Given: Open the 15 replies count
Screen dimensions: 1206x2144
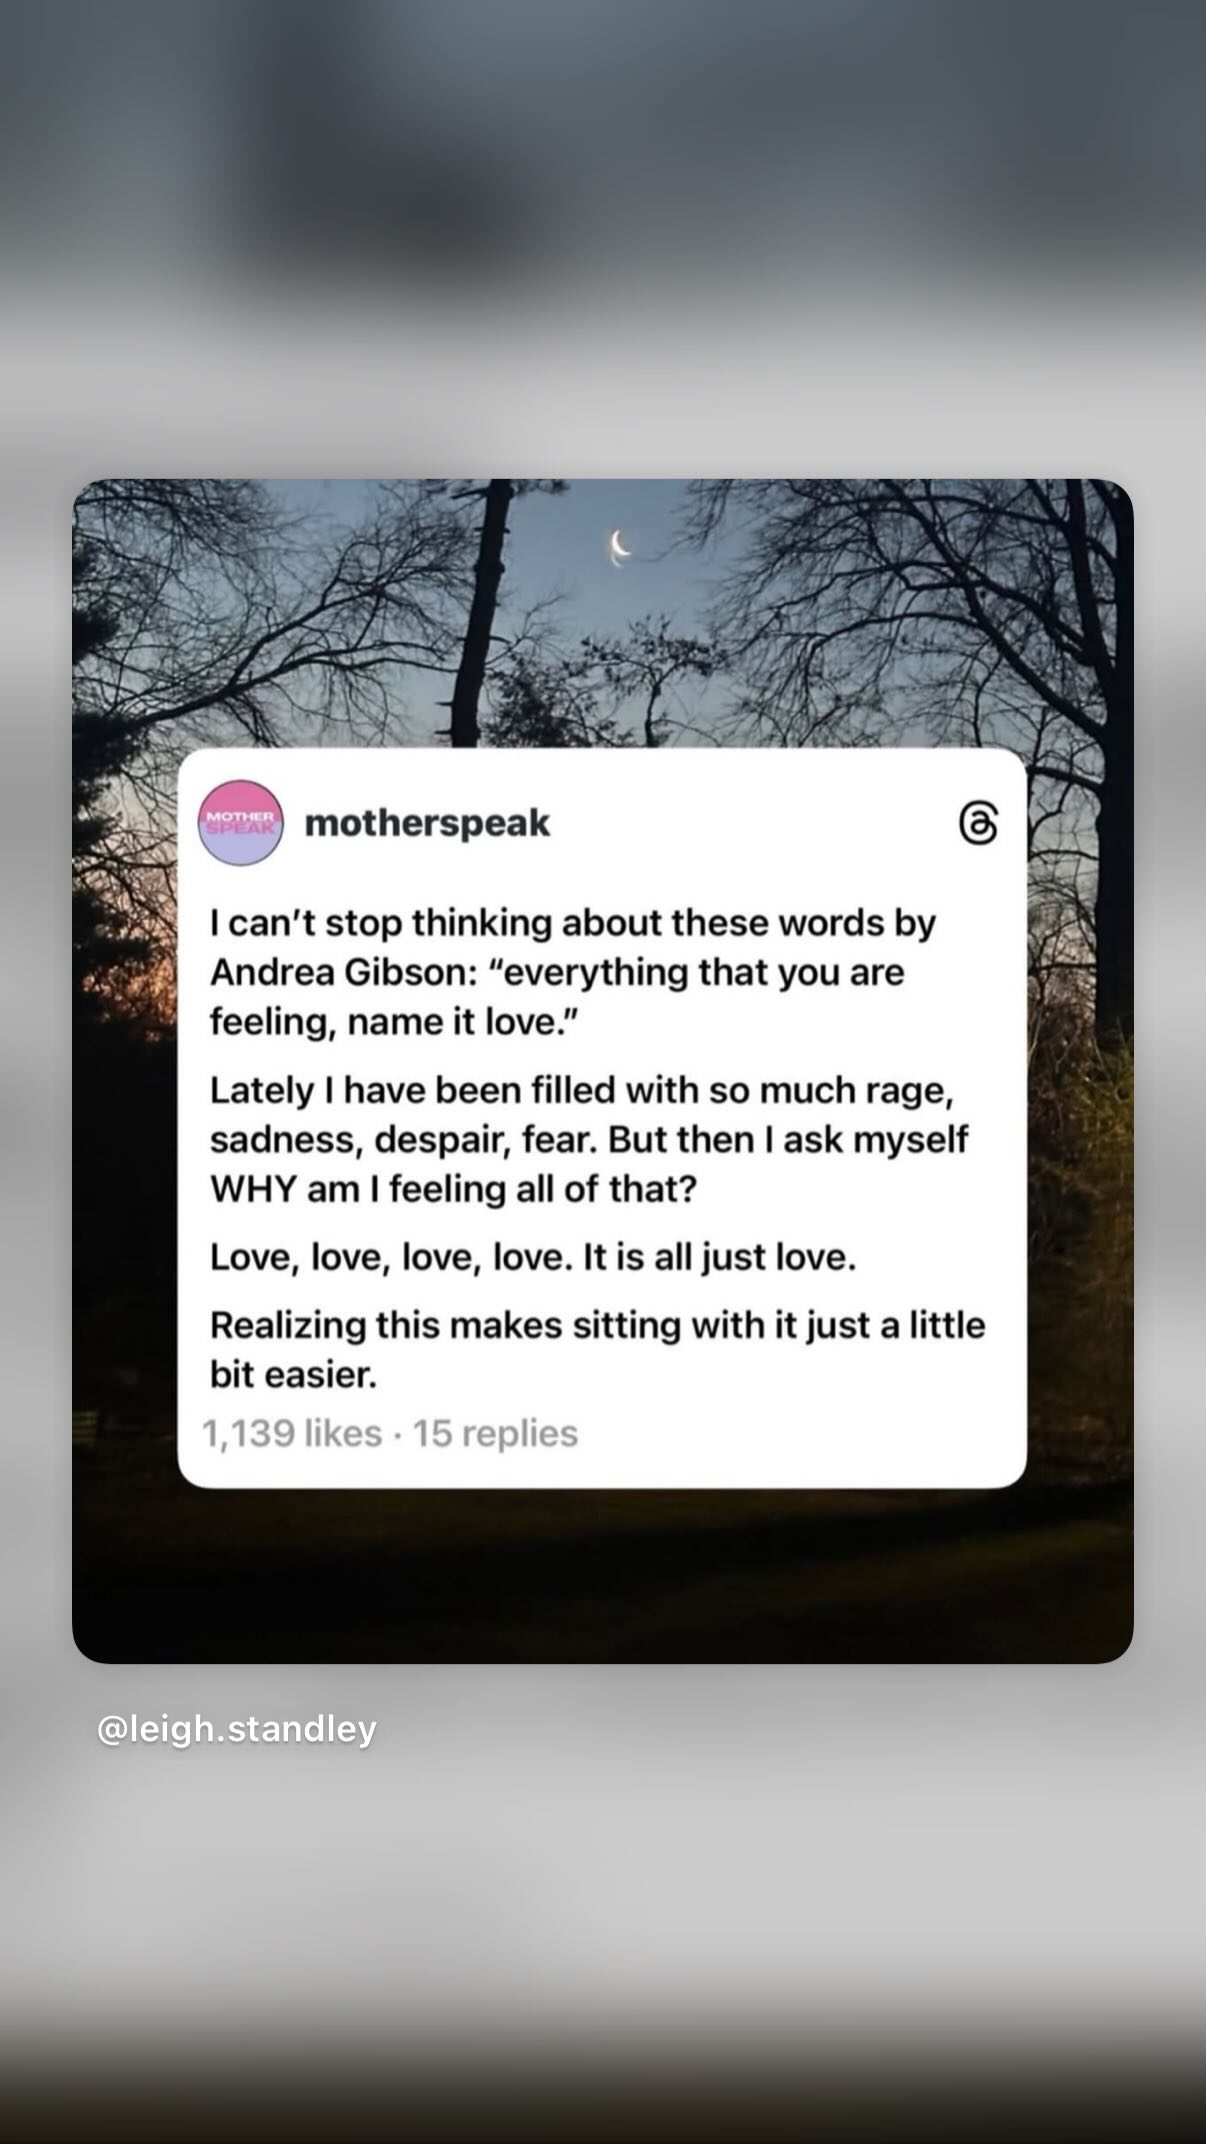Looking at the screenshot, I should (x=495, y=1433).
